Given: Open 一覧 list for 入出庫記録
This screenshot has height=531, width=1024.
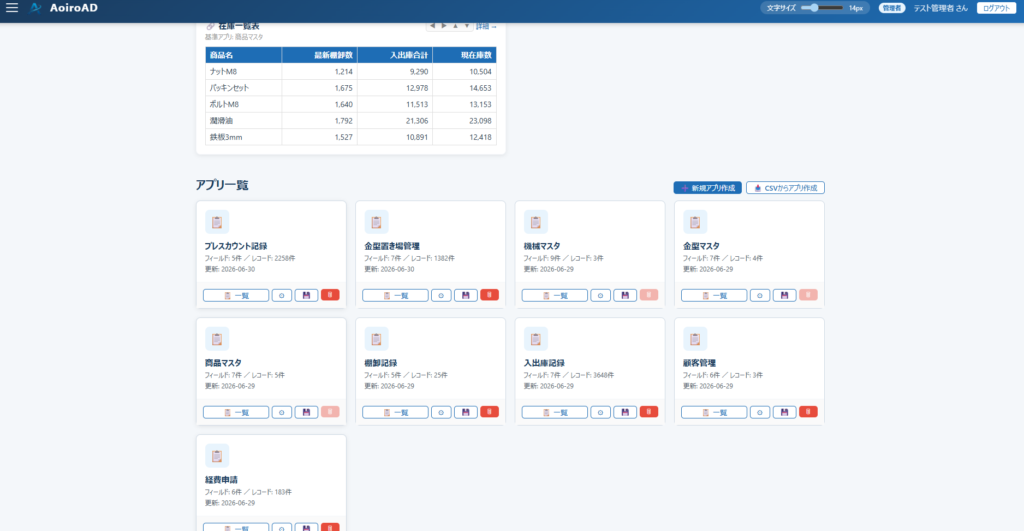Looking at the screenshot, I should tap(554, 412).
